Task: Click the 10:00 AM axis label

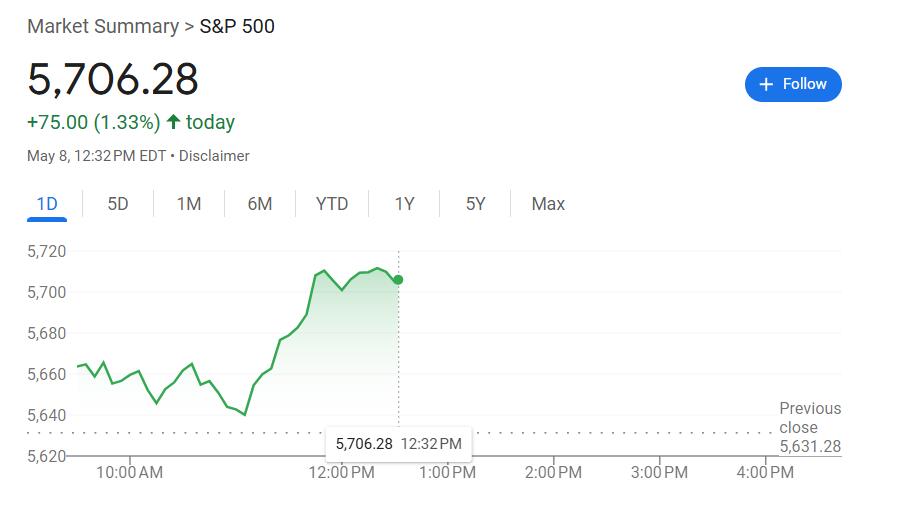Action: pyautogui.click(x=129, y=472)
